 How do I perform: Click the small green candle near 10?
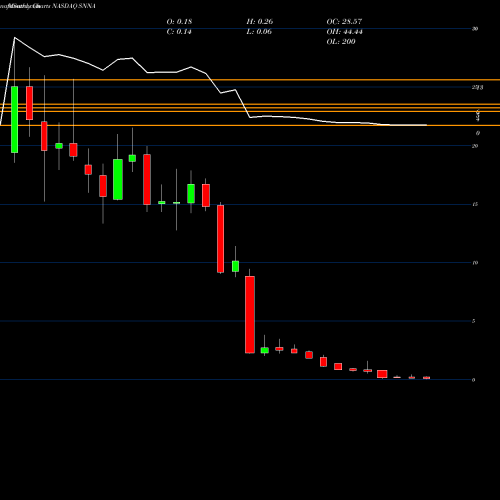click(x=235, y=266)
